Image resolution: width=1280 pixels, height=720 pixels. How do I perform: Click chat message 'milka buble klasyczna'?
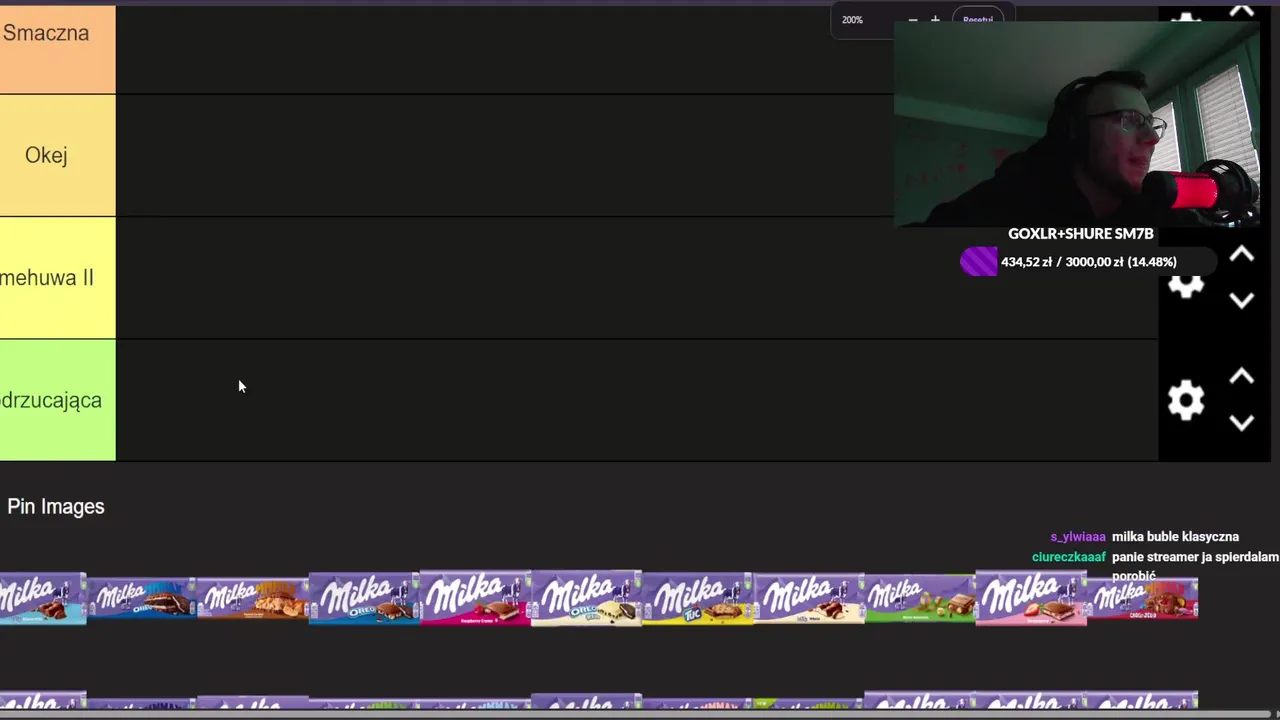(1175, 537)
